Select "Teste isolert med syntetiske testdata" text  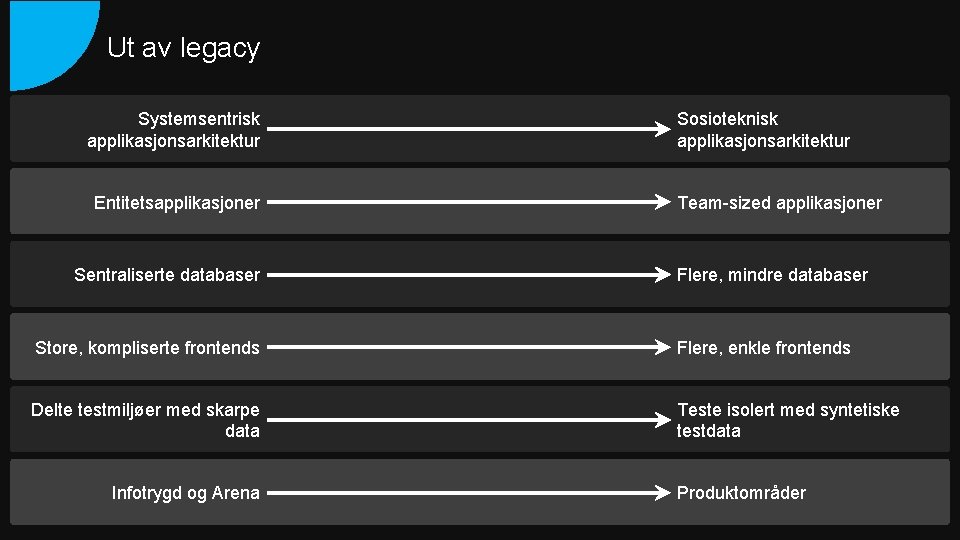coord(787,420)
